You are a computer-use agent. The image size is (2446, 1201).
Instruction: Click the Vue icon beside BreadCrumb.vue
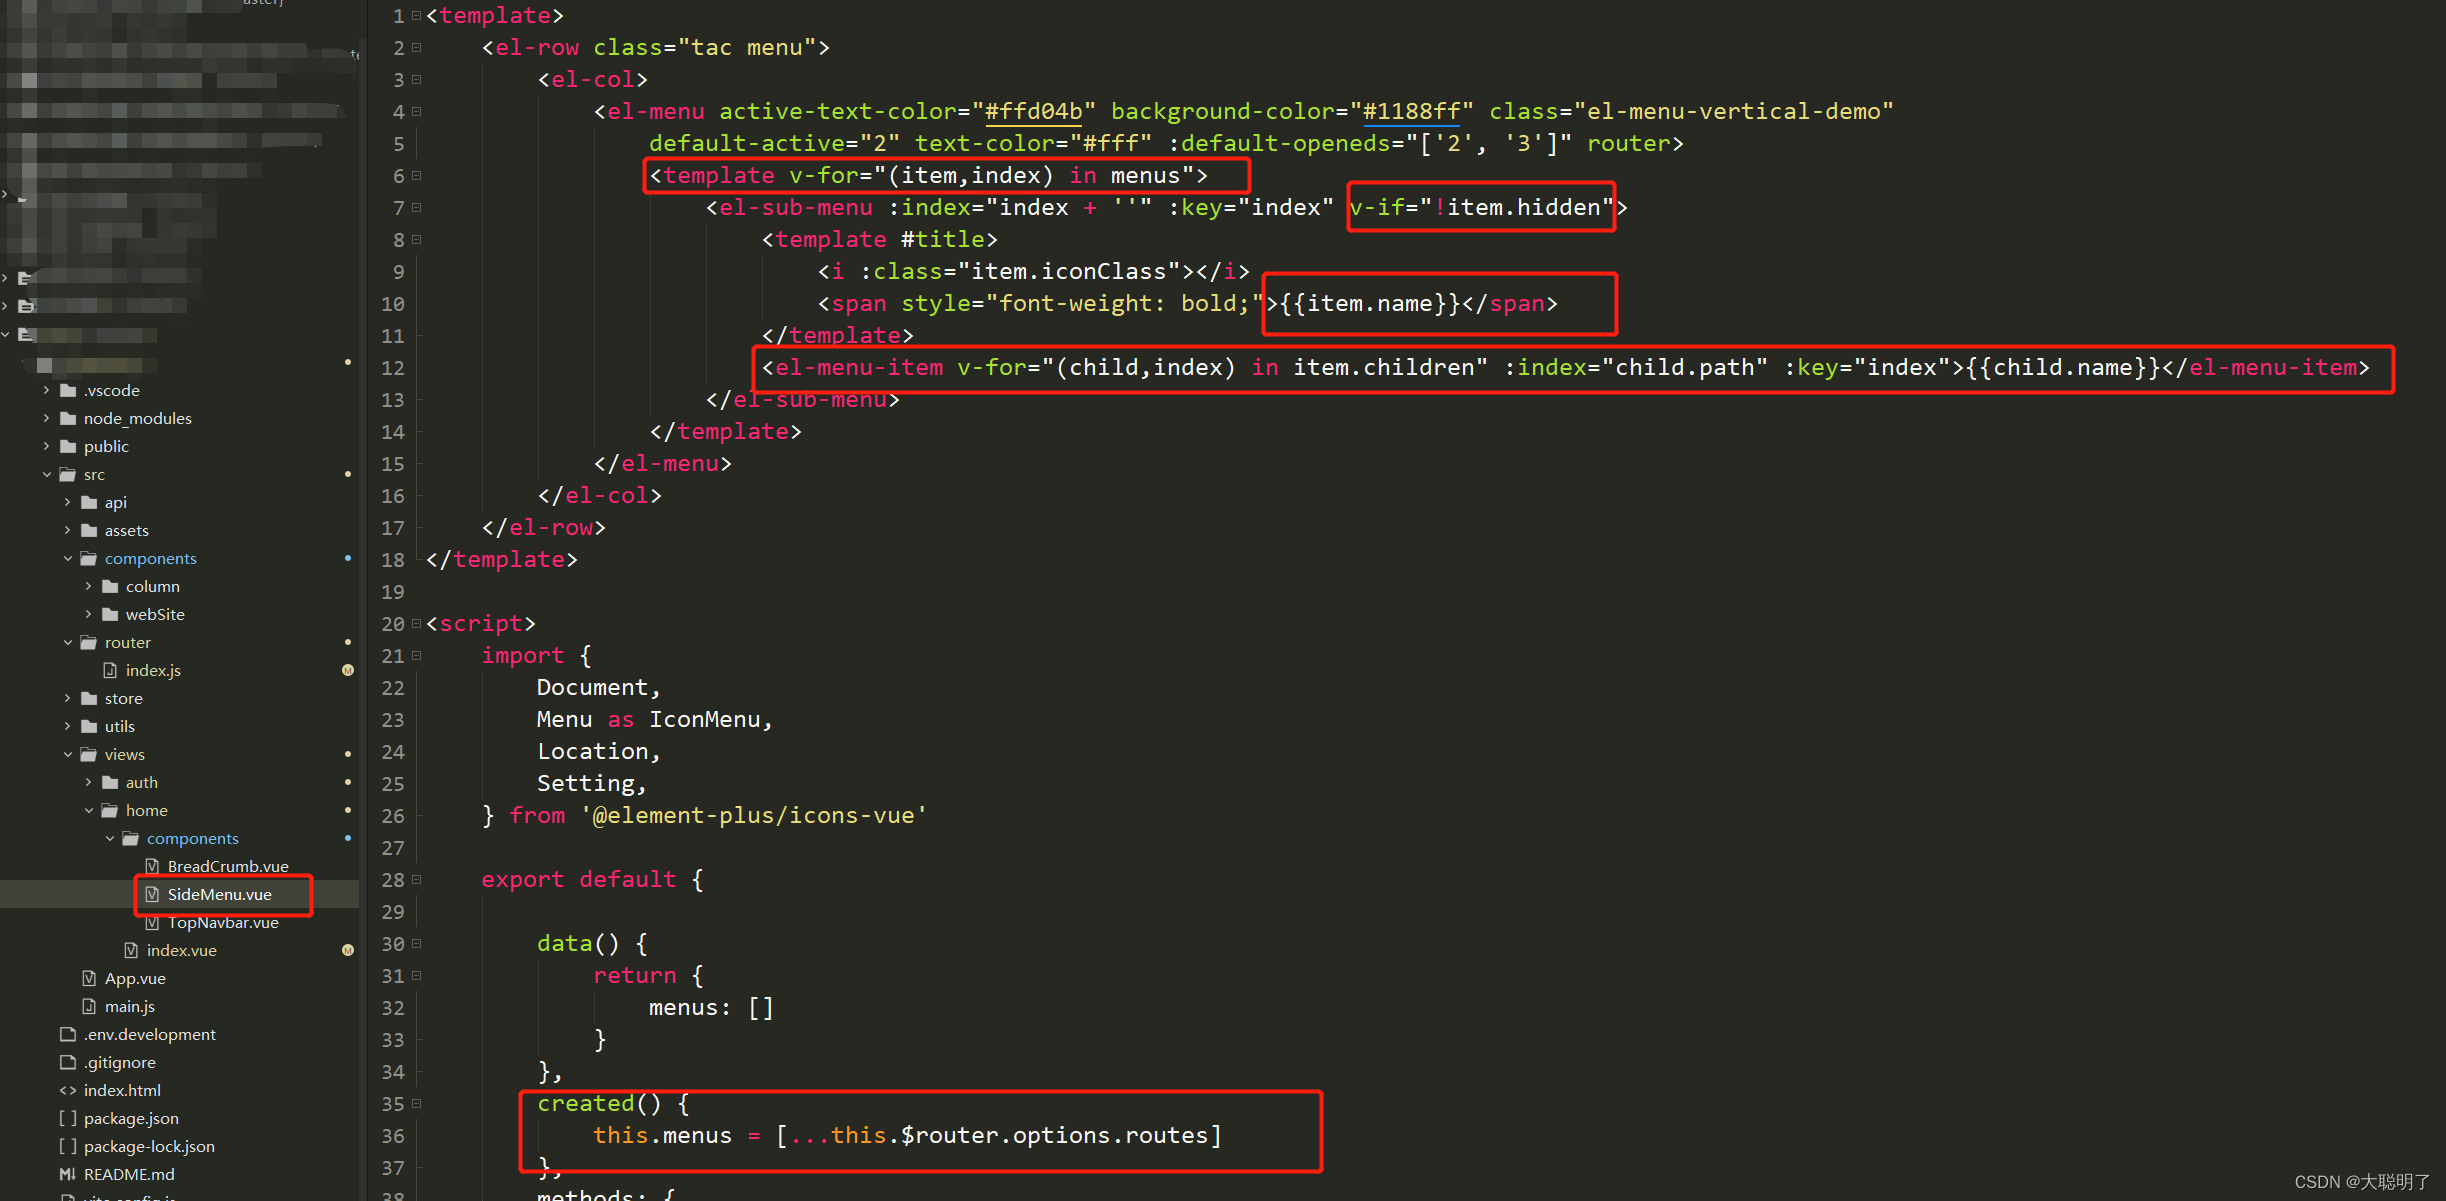click(x=152, y=866)
